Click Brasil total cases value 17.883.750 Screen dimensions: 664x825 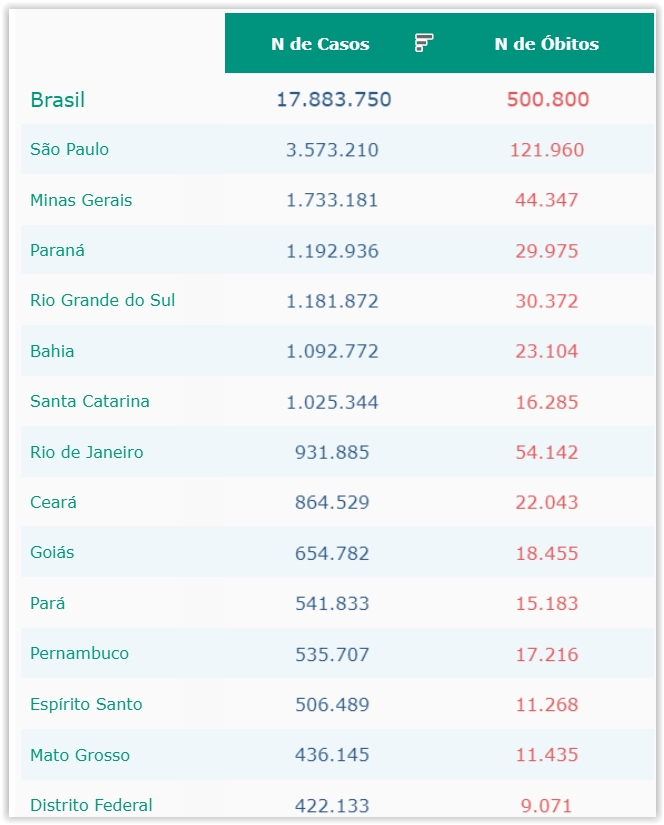click(x=334, y=100)
